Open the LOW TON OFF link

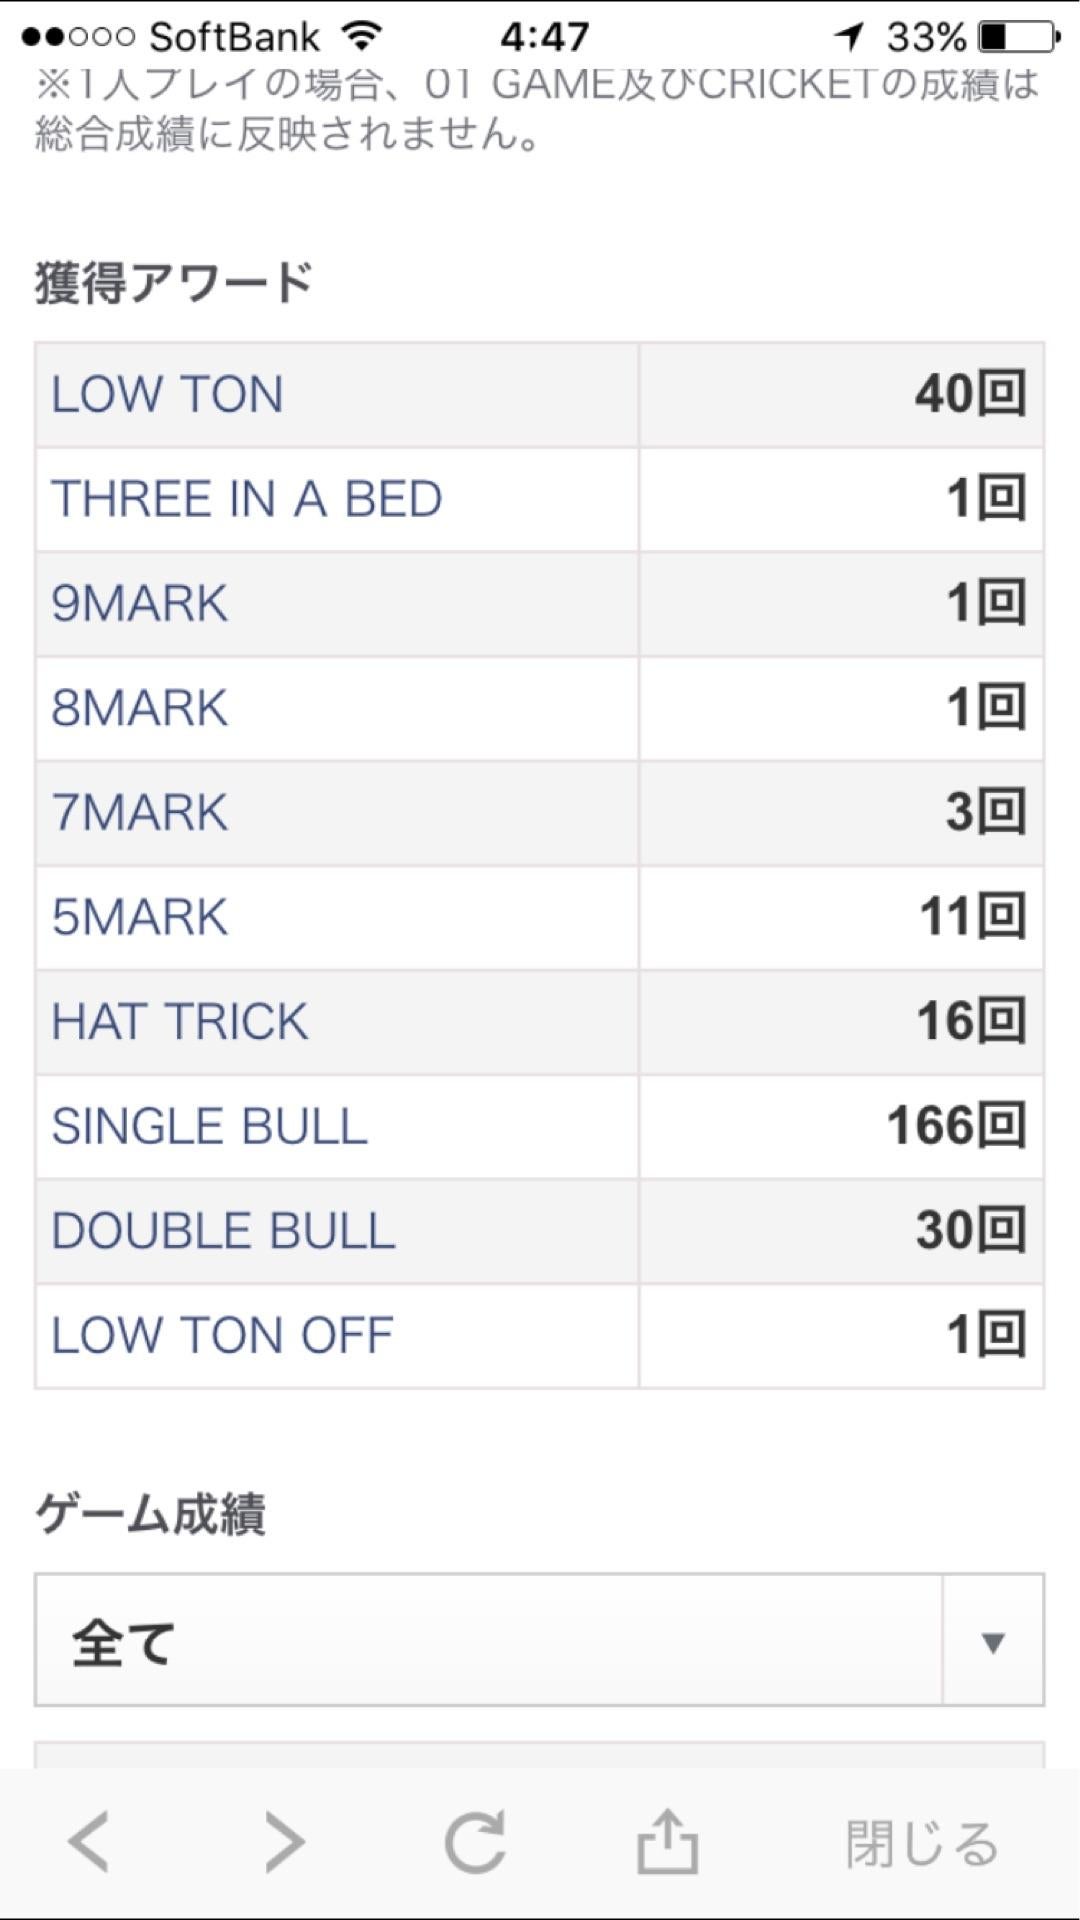(222, 1336)
